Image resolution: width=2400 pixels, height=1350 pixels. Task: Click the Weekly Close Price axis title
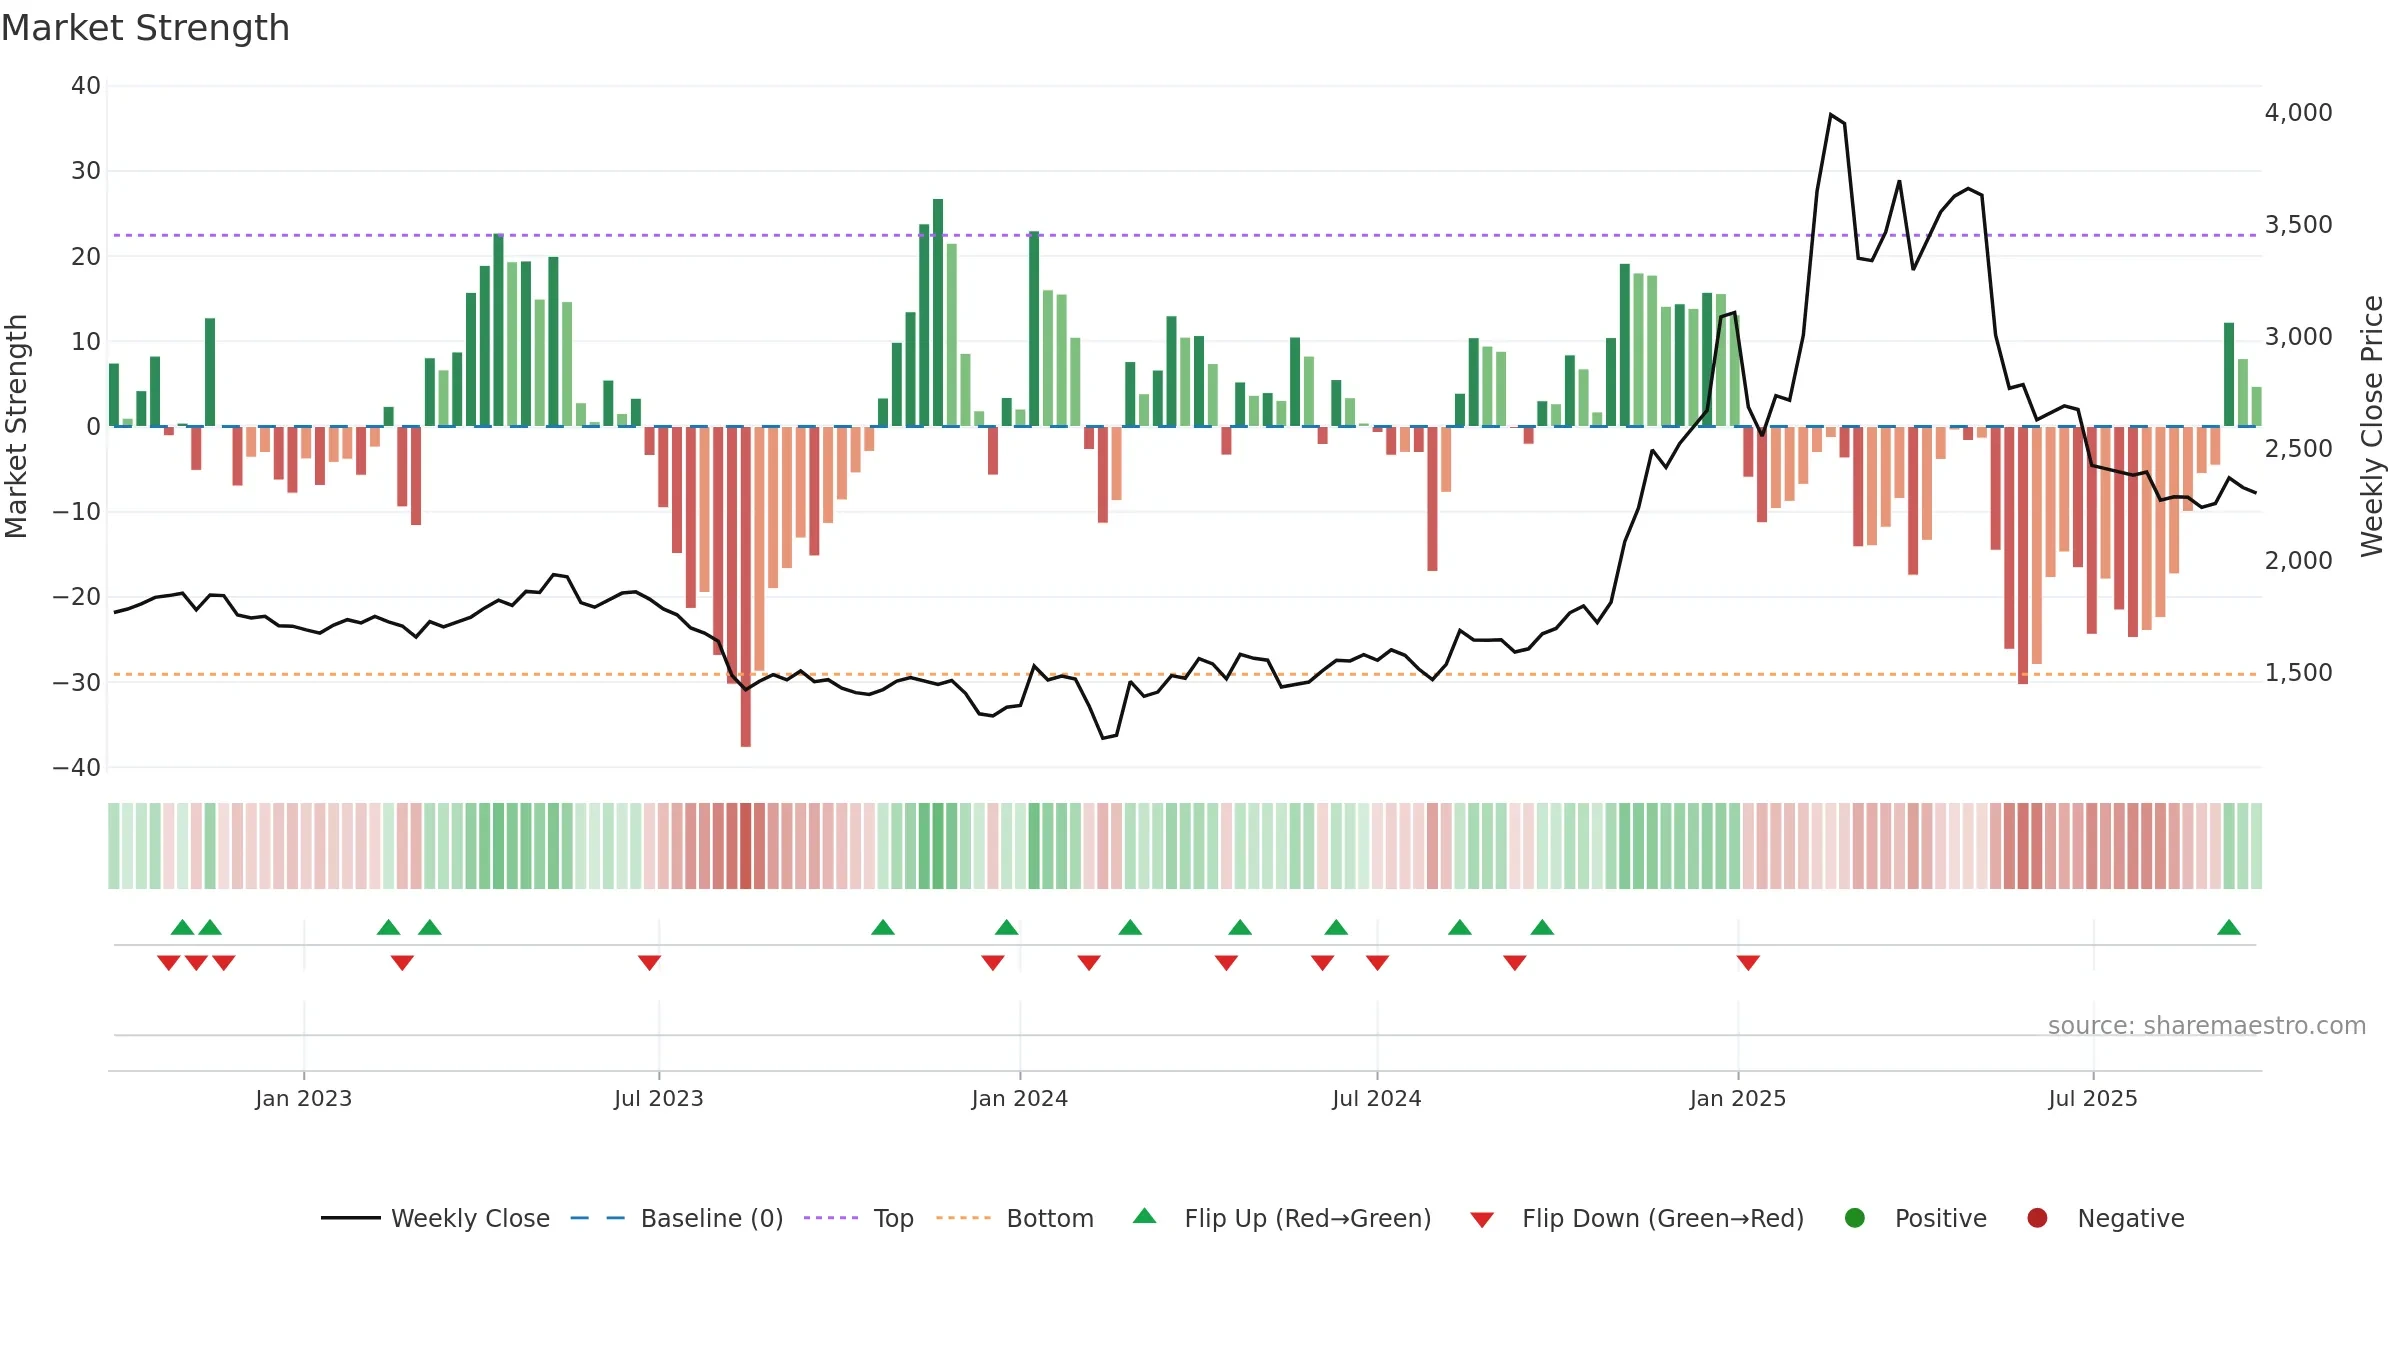[2372, 426]
